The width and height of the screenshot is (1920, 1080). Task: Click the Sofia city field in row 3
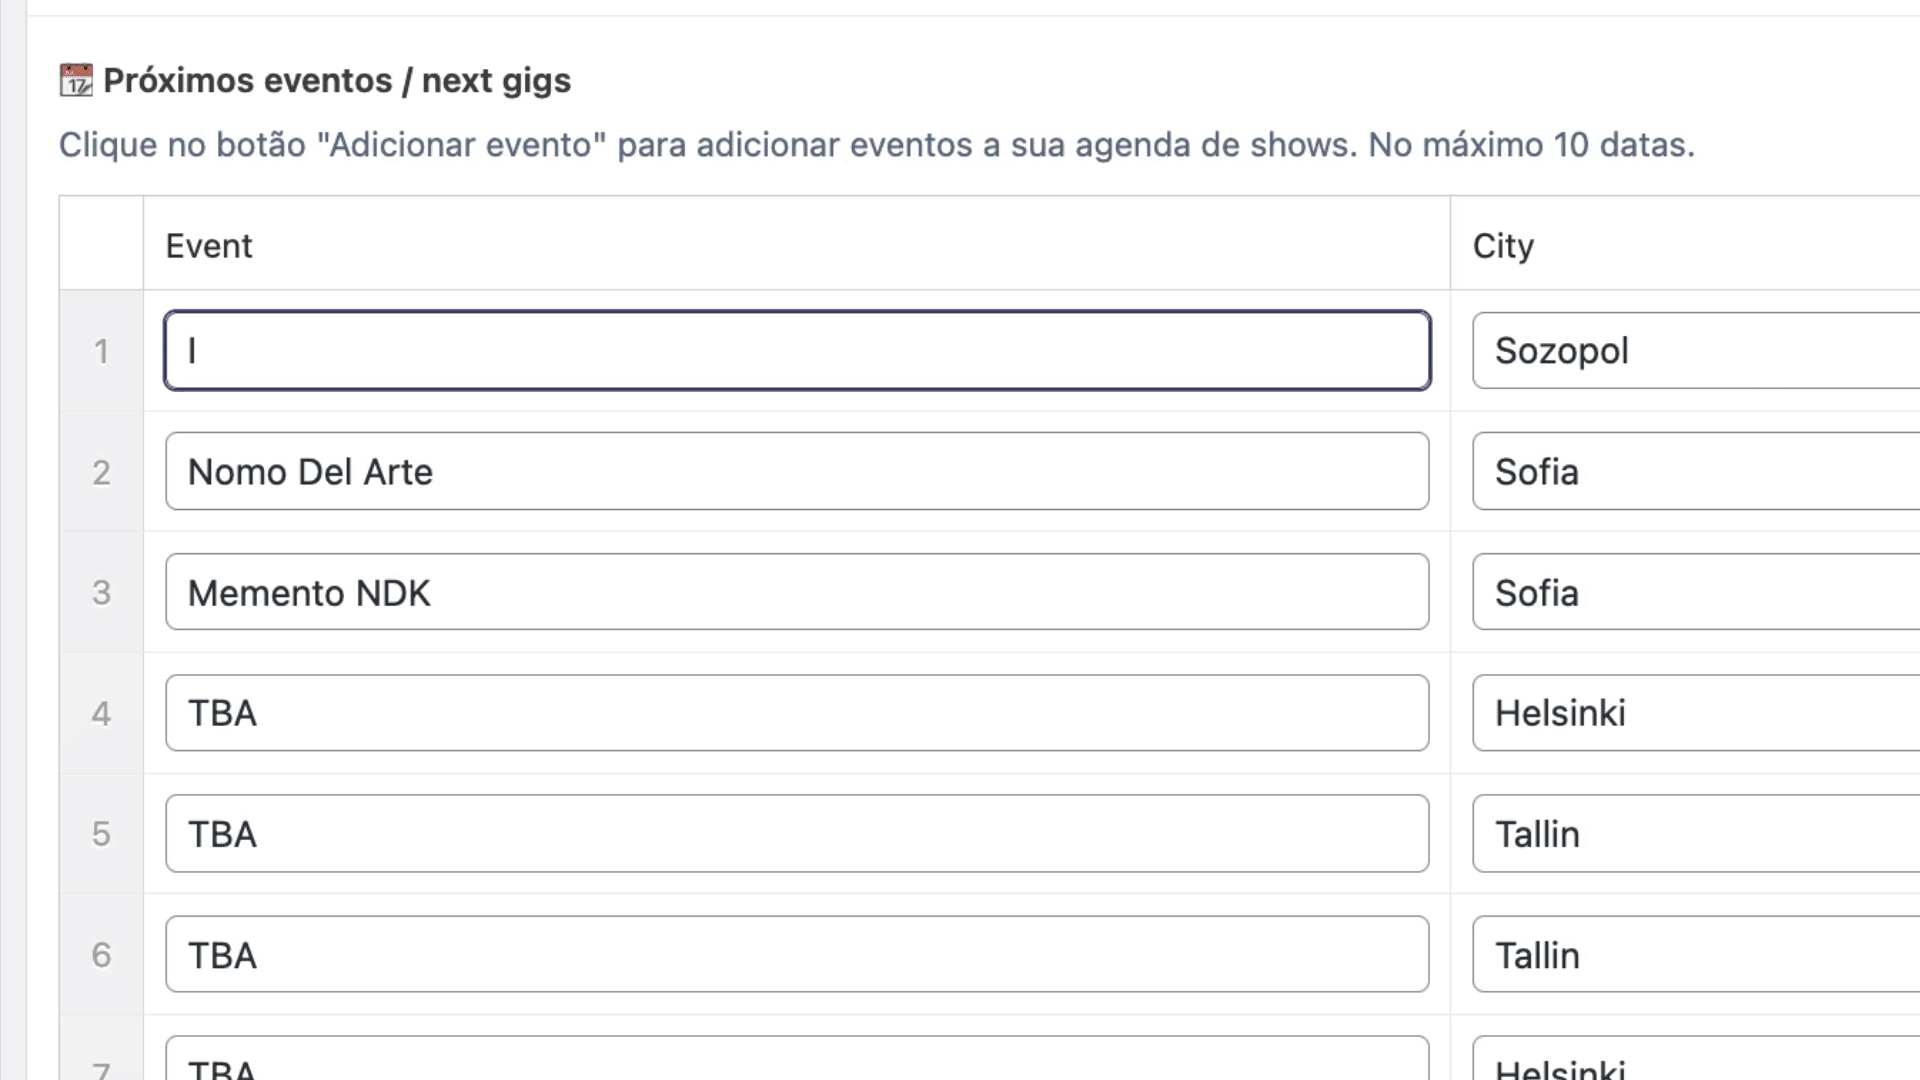(1695, 593)
